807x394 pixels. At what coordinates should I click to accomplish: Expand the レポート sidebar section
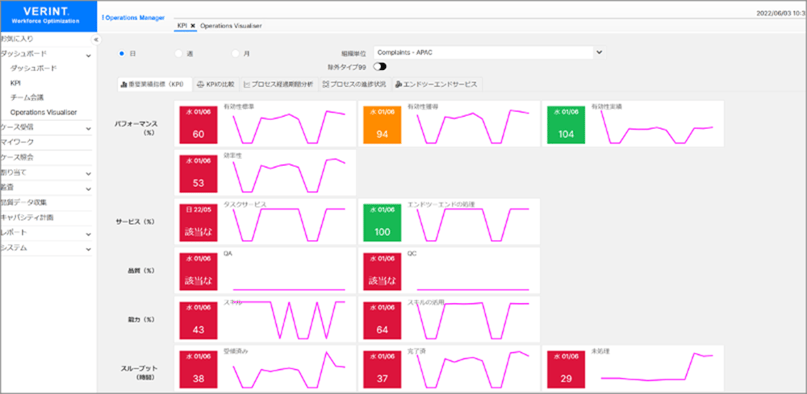click(89, 234)
